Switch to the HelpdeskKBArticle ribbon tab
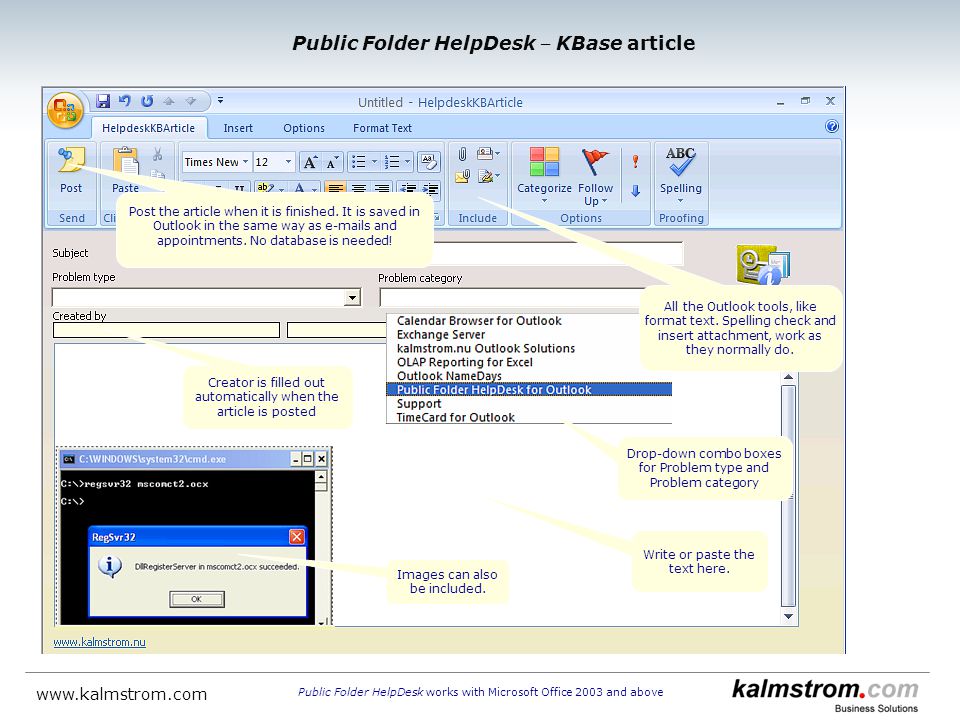The image size is (960, 720). (149, 128)
